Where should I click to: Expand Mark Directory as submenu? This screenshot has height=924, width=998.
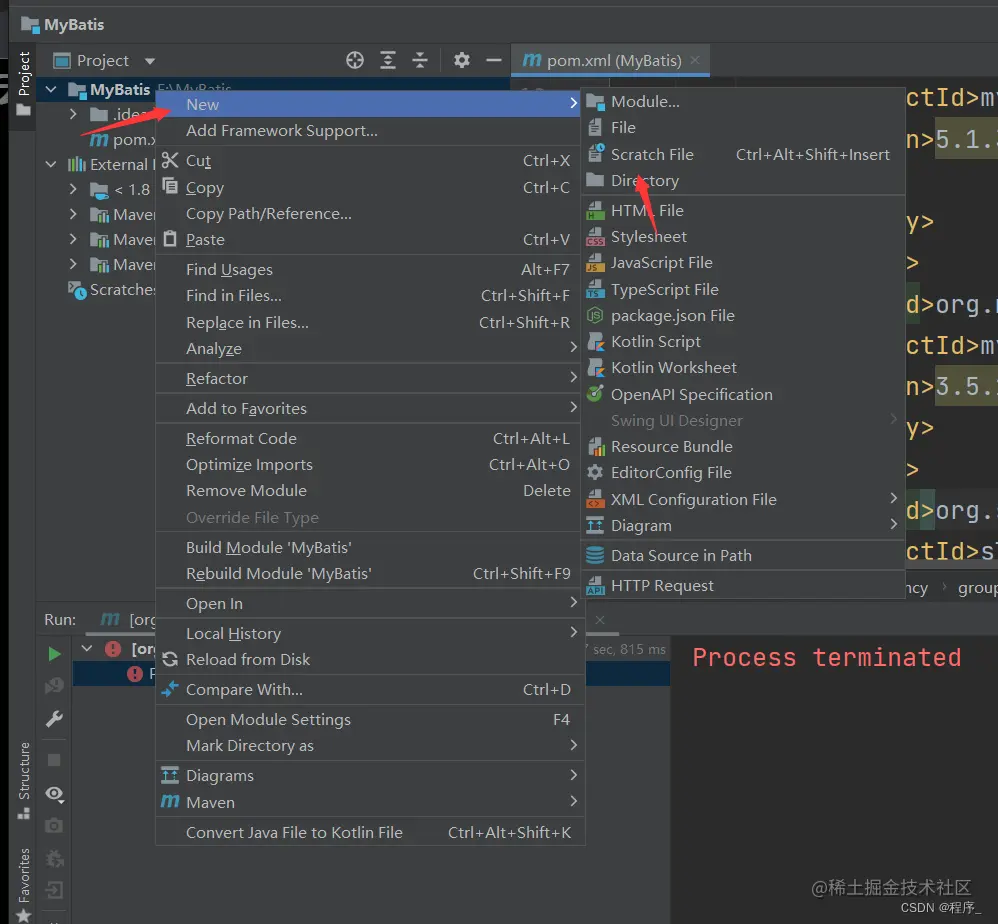click(x=369, y=745)
